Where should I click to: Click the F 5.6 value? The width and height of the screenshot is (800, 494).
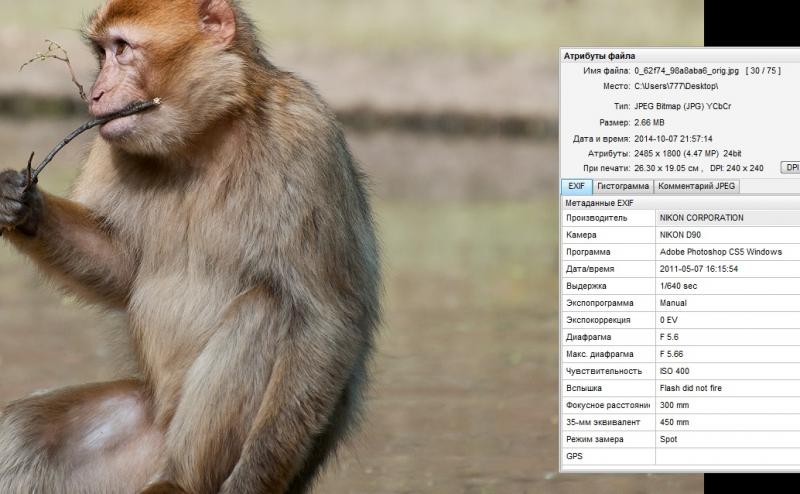[669, 337]
